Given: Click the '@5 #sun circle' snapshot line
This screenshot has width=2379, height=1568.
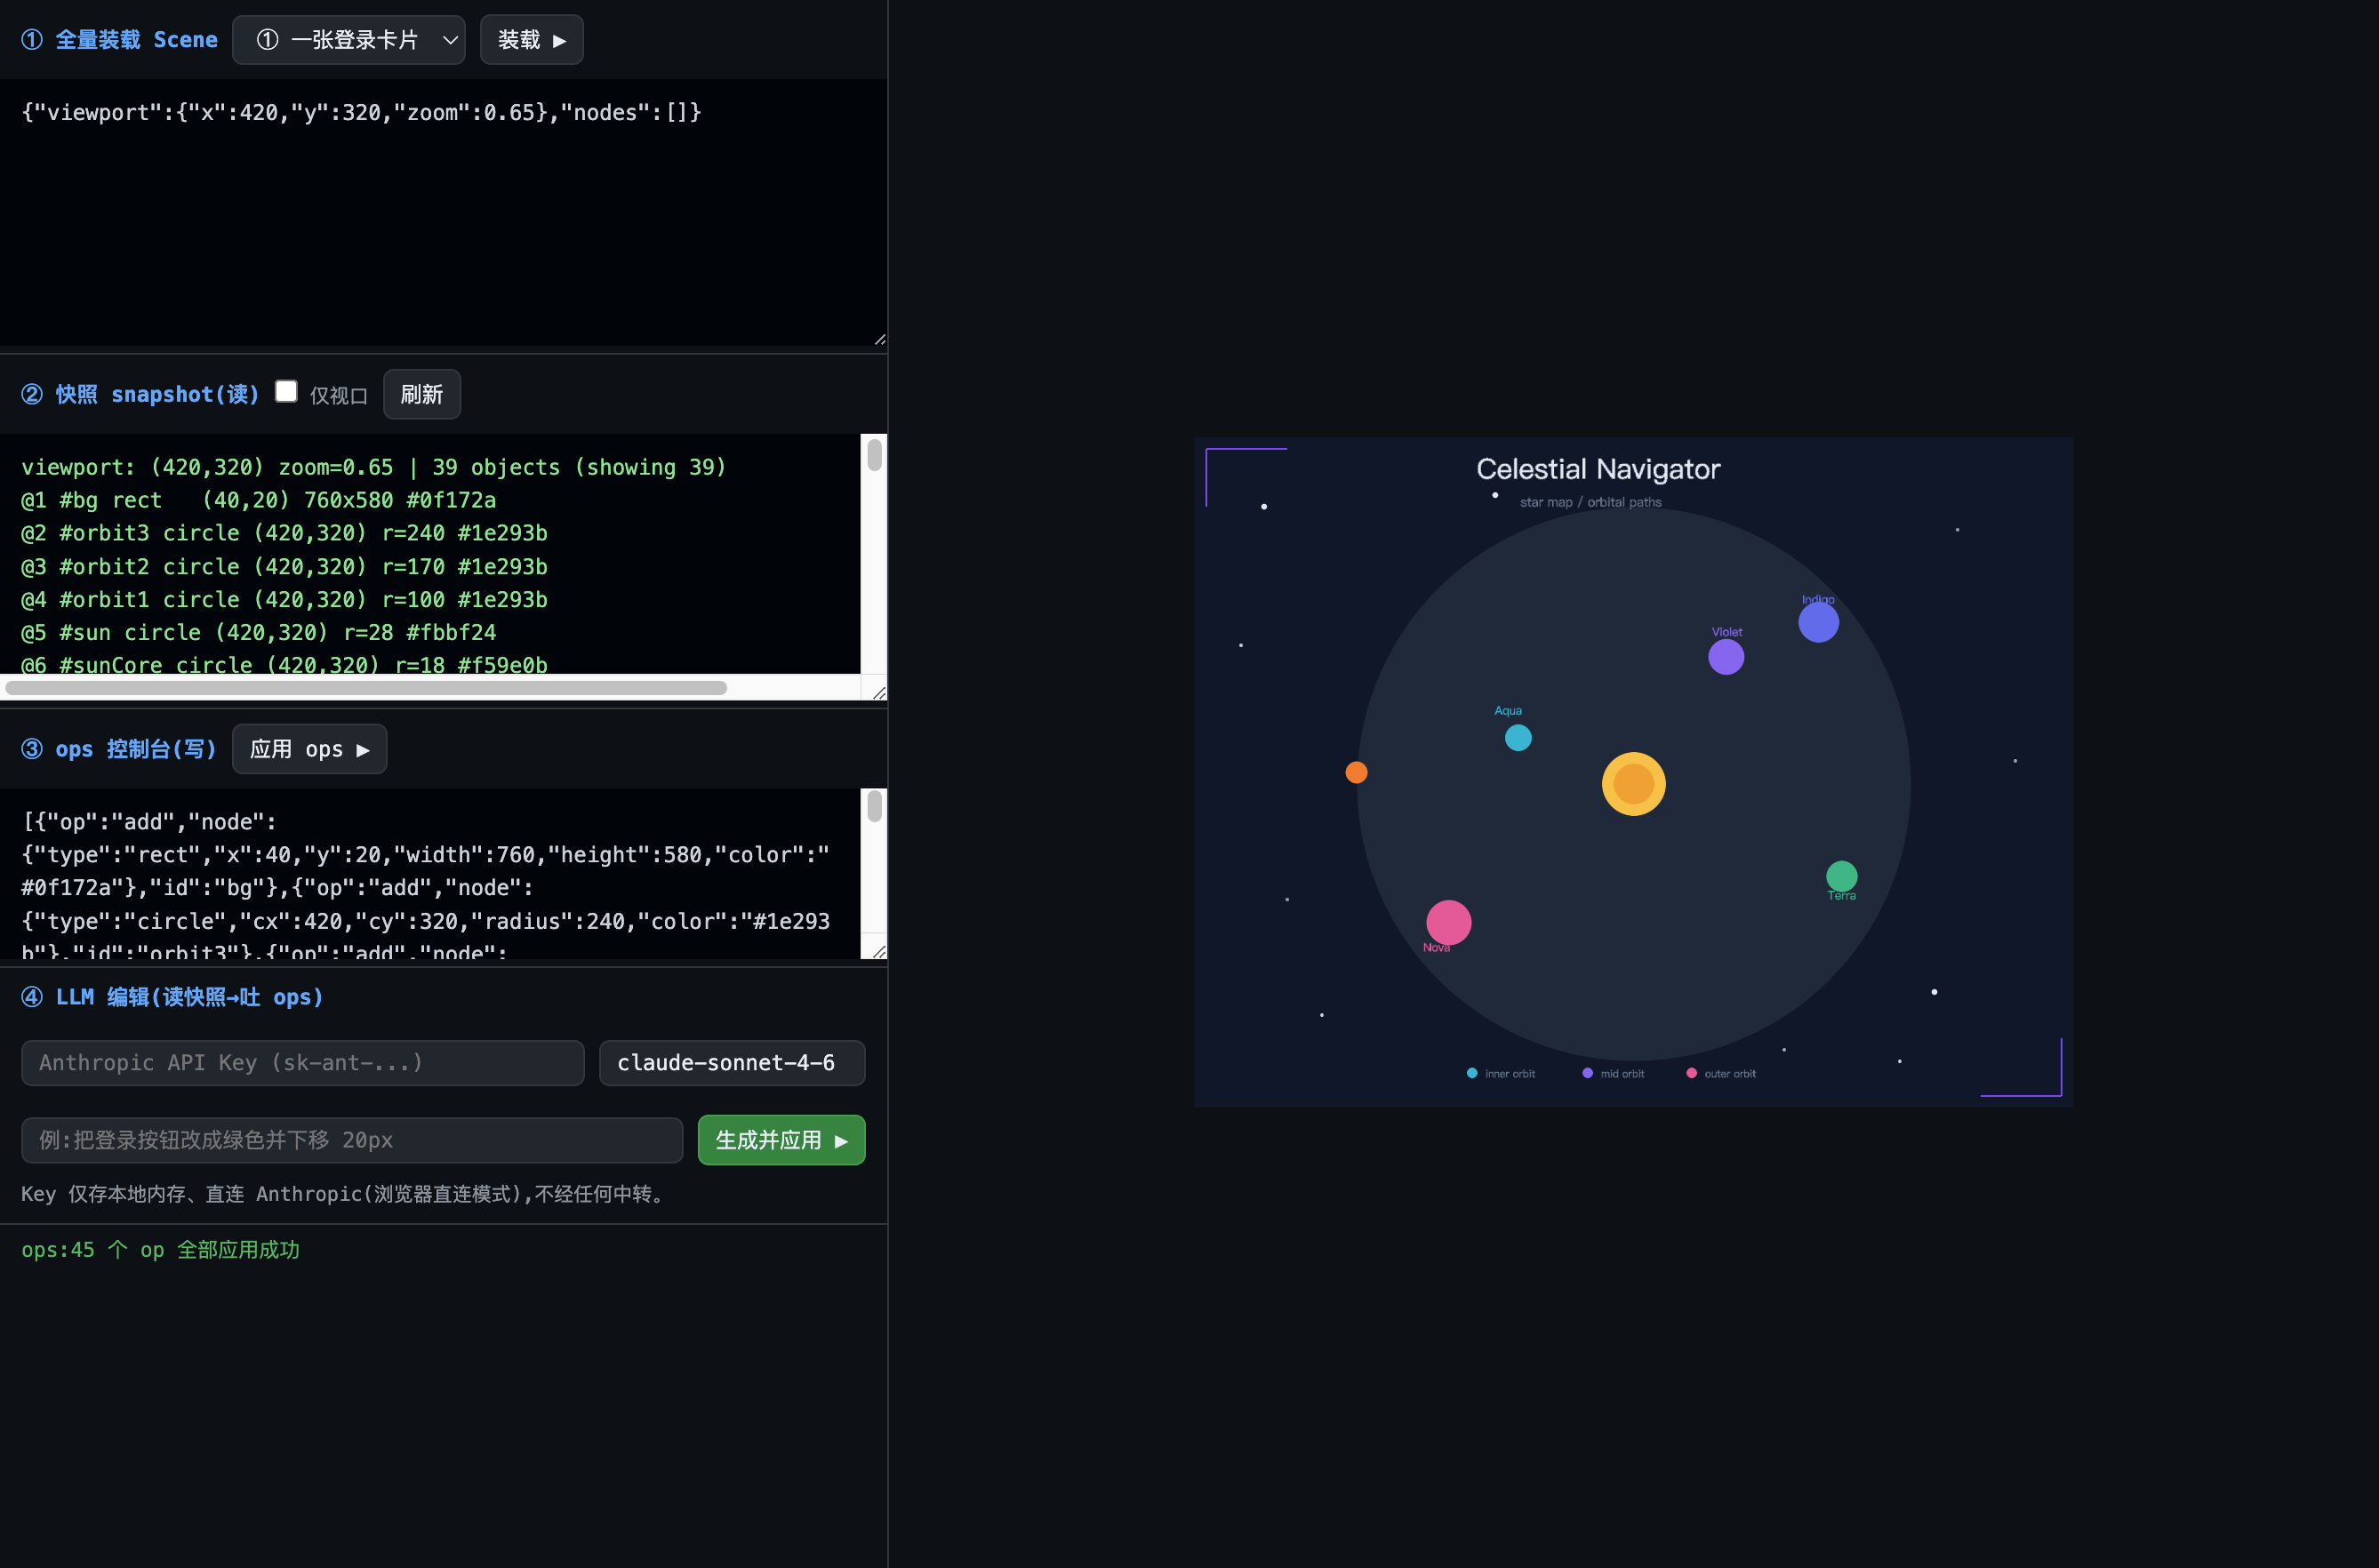Looking at the screenshot, I should click(x=258, y=633).
